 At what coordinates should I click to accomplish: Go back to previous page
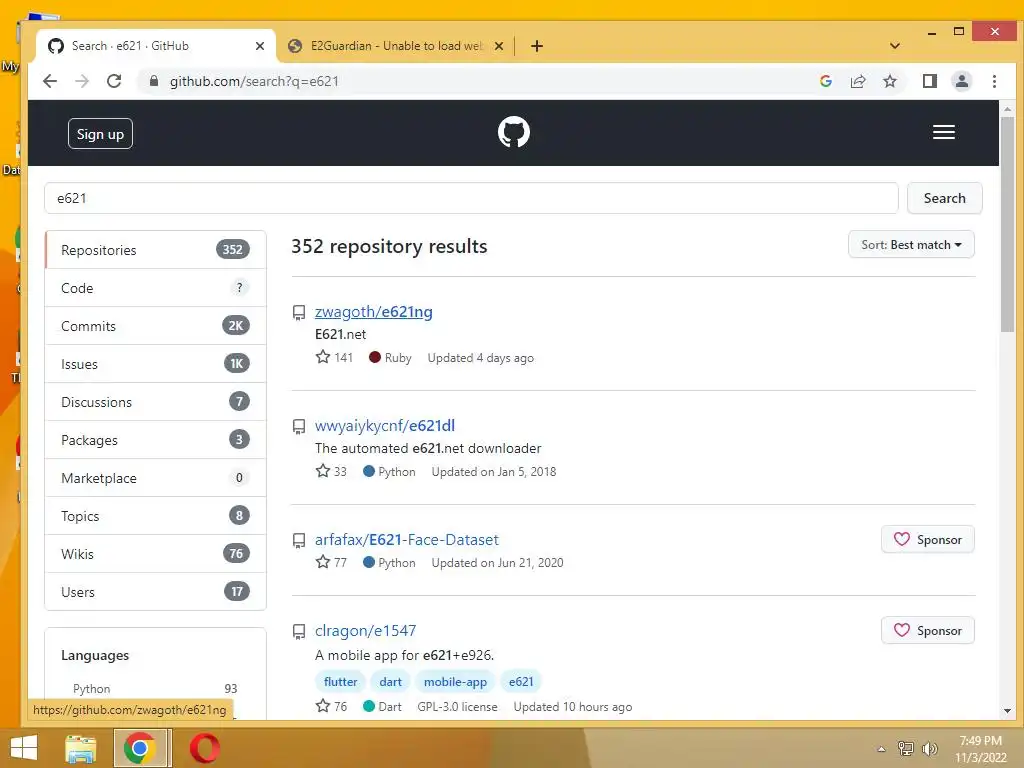click(x=50, y=81)
